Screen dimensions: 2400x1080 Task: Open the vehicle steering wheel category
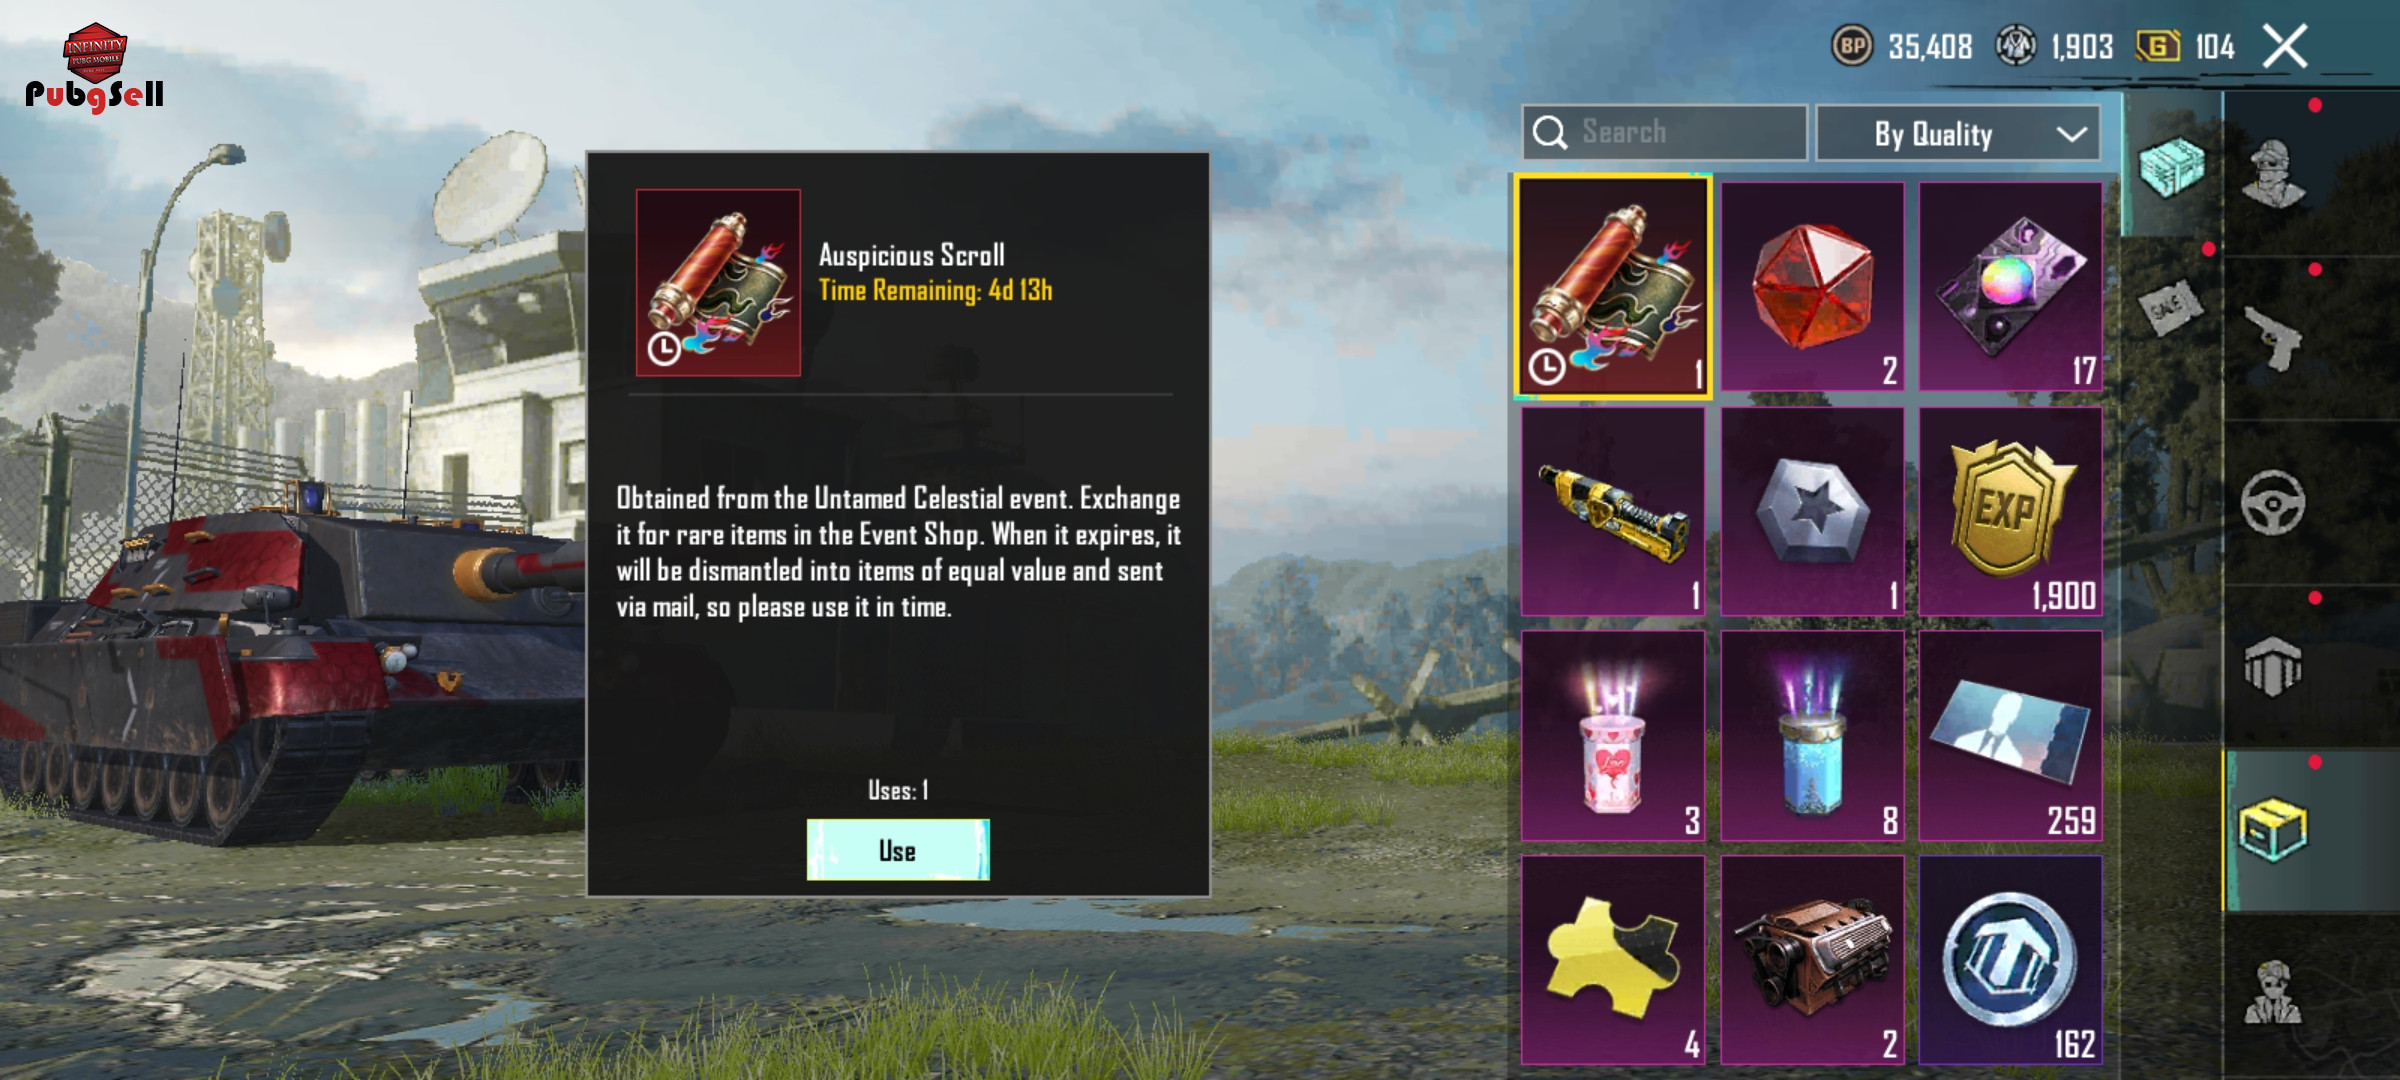(x=2272, y=502)
